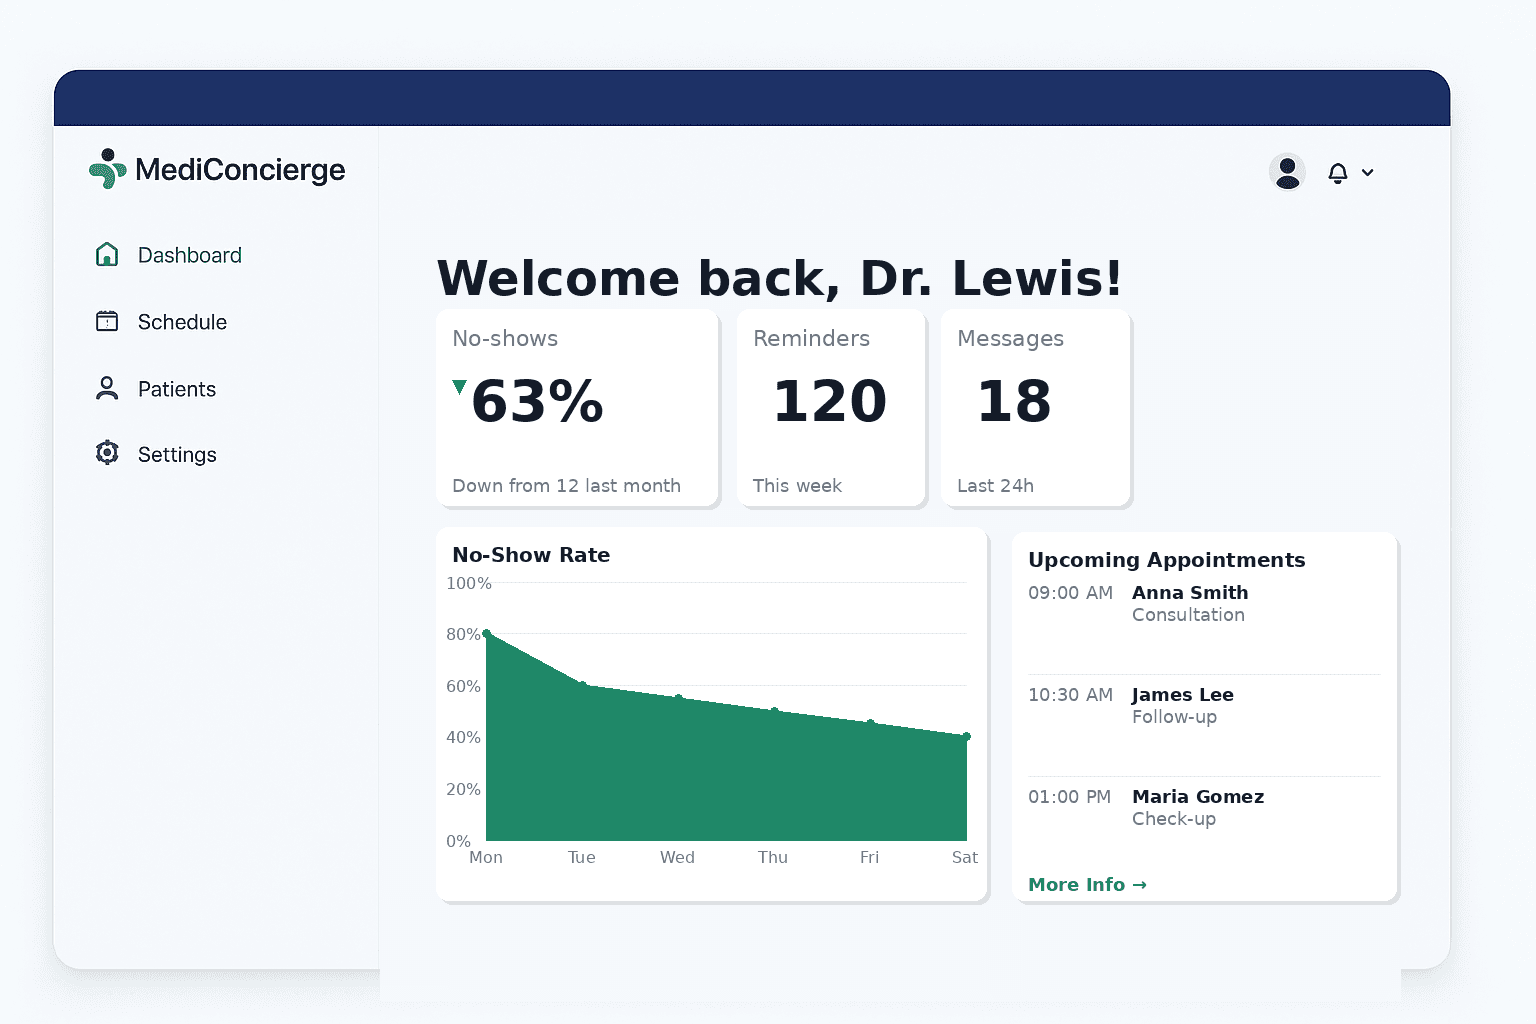
Task: Open the Schedule section in the sidebar
Action: tap(182, 321)
